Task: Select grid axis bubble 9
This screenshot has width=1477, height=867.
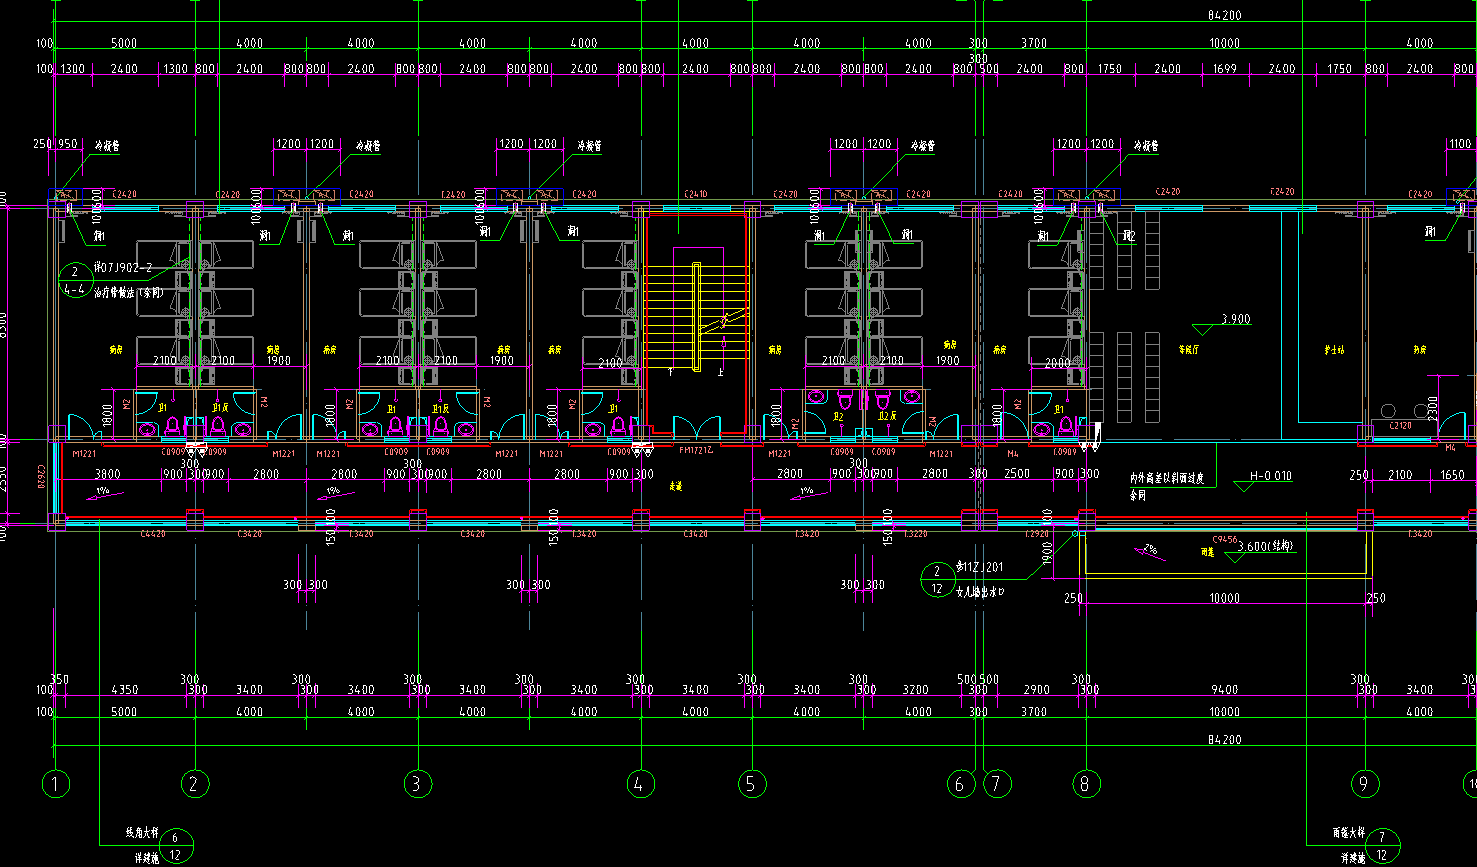Action: (1363, 784)
